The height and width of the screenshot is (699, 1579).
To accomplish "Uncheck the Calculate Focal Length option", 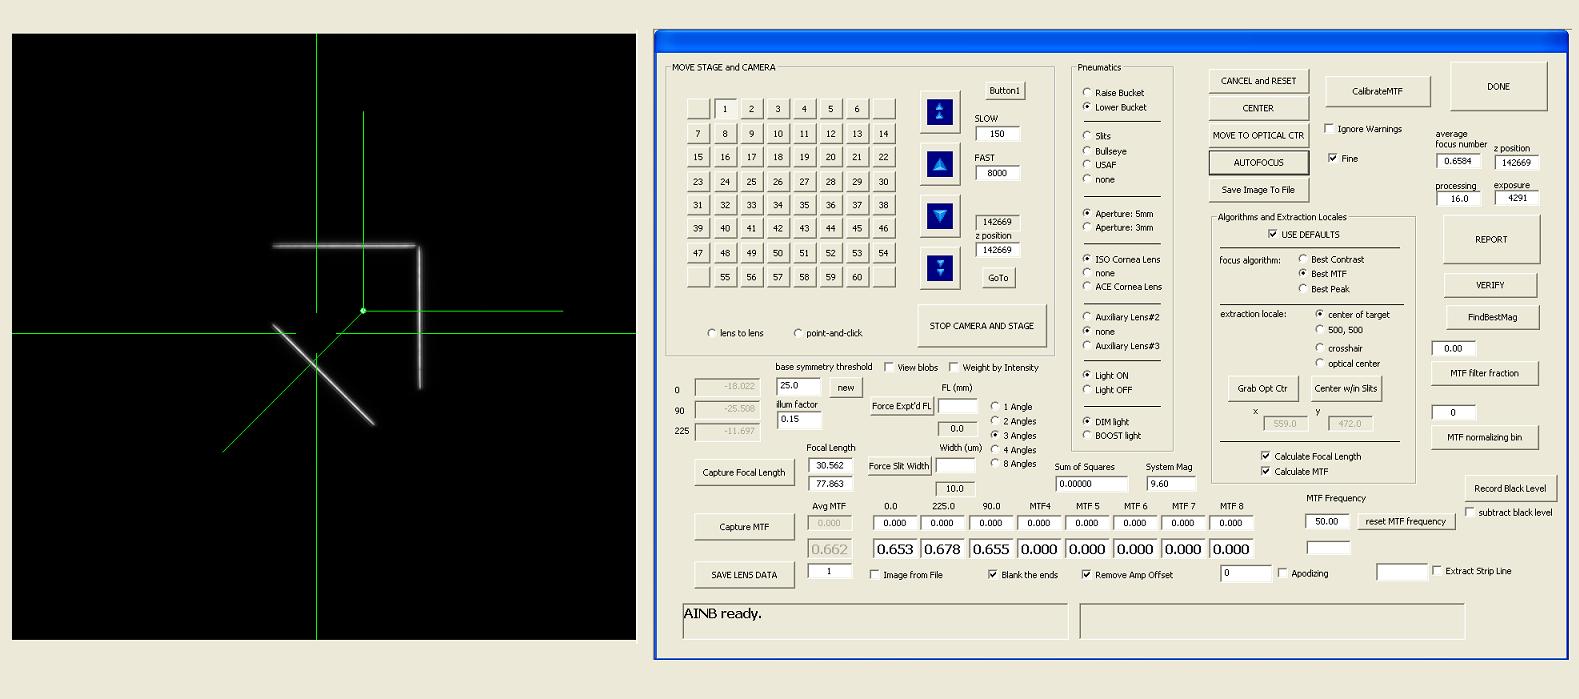I will point(1265,456).
